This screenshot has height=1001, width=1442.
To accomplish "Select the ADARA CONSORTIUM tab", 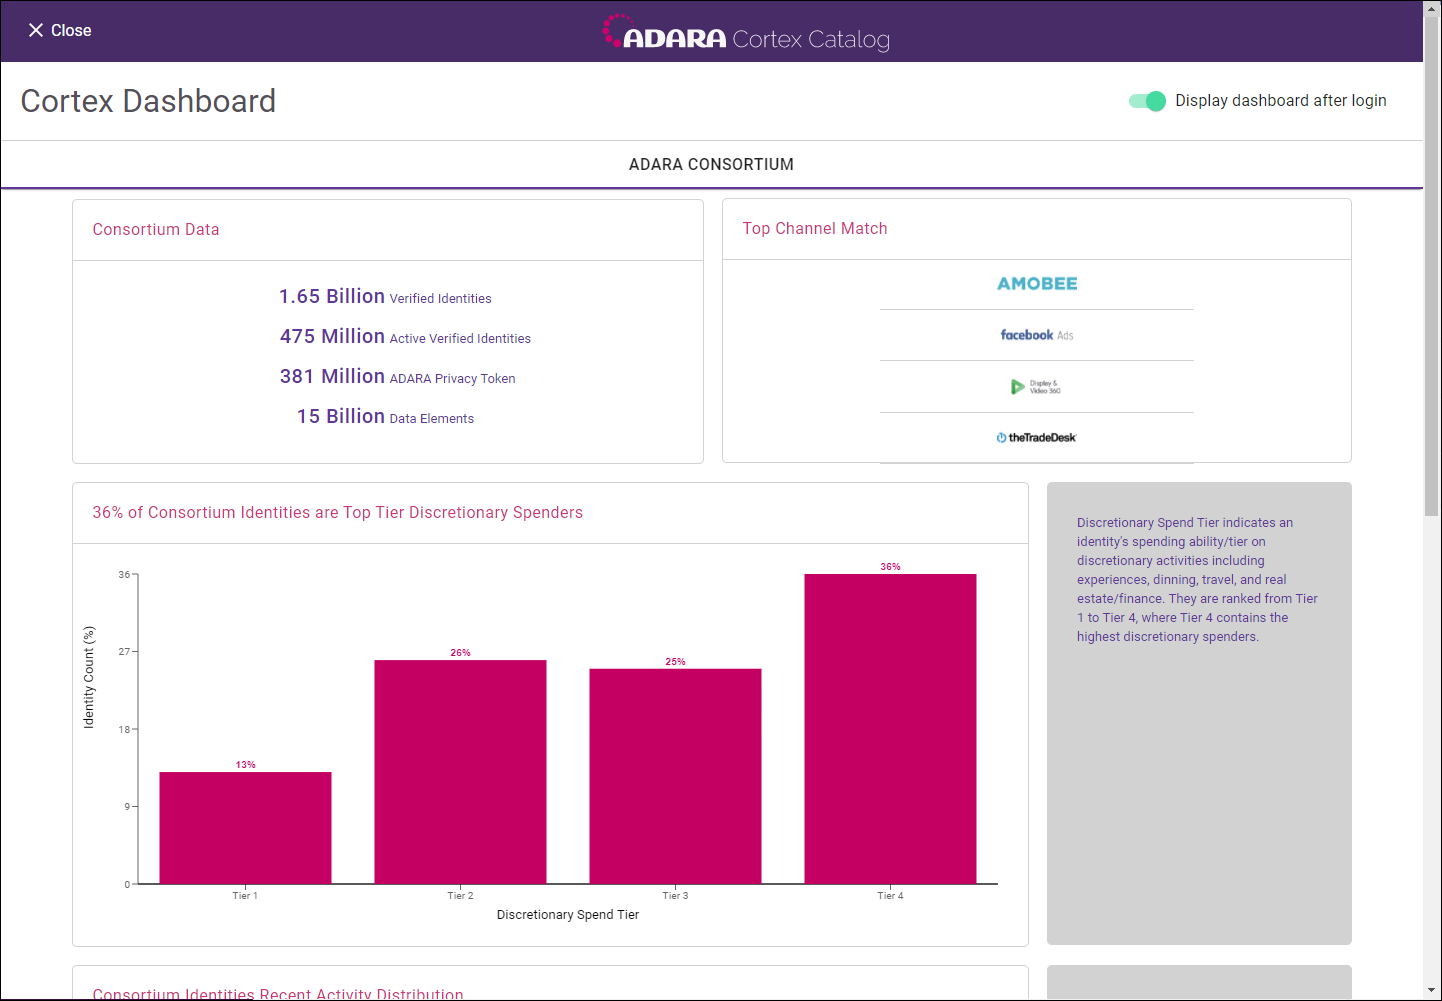I will pyautogui.click(x=711, y=164).
